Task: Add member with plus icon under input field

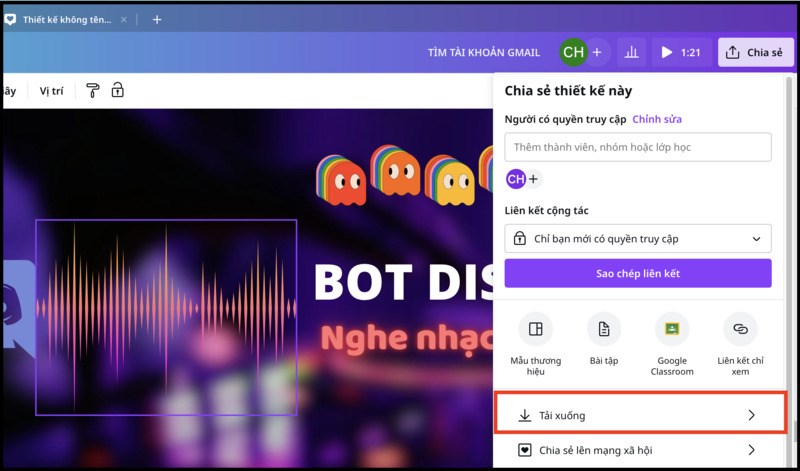Action: coord(533,179)
